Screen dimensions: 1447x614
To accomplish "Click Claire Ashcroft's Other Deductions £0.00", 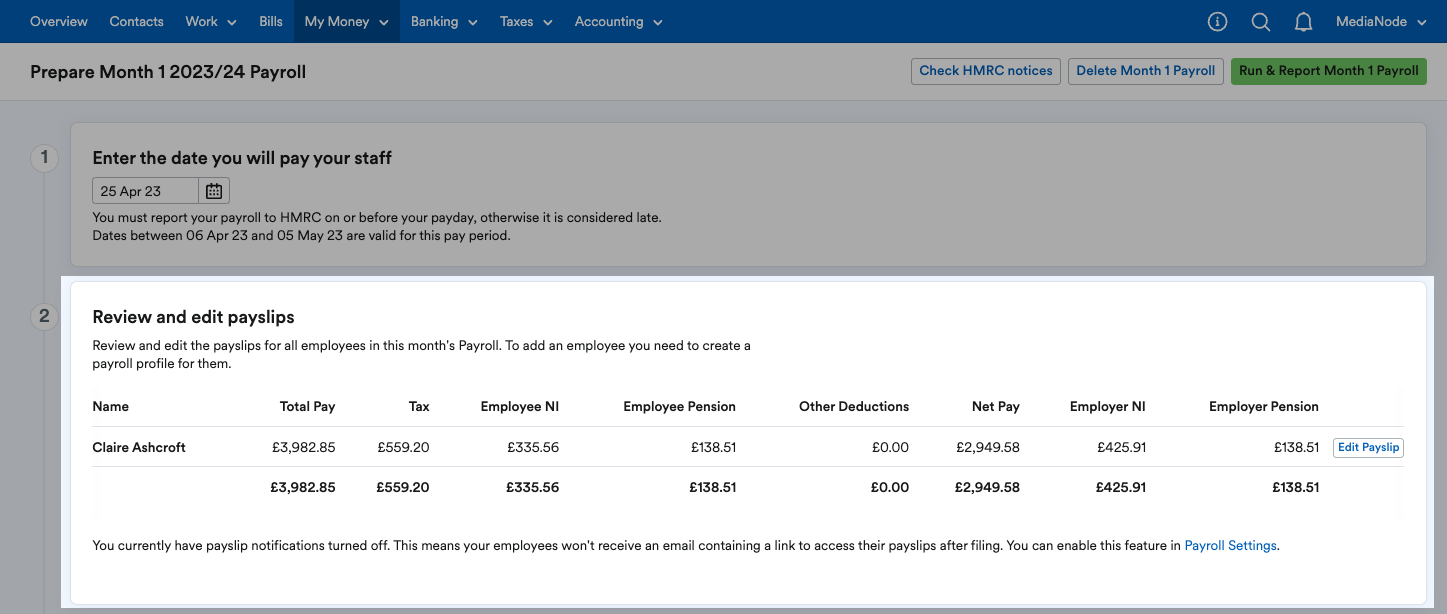I will coord(889,447).
